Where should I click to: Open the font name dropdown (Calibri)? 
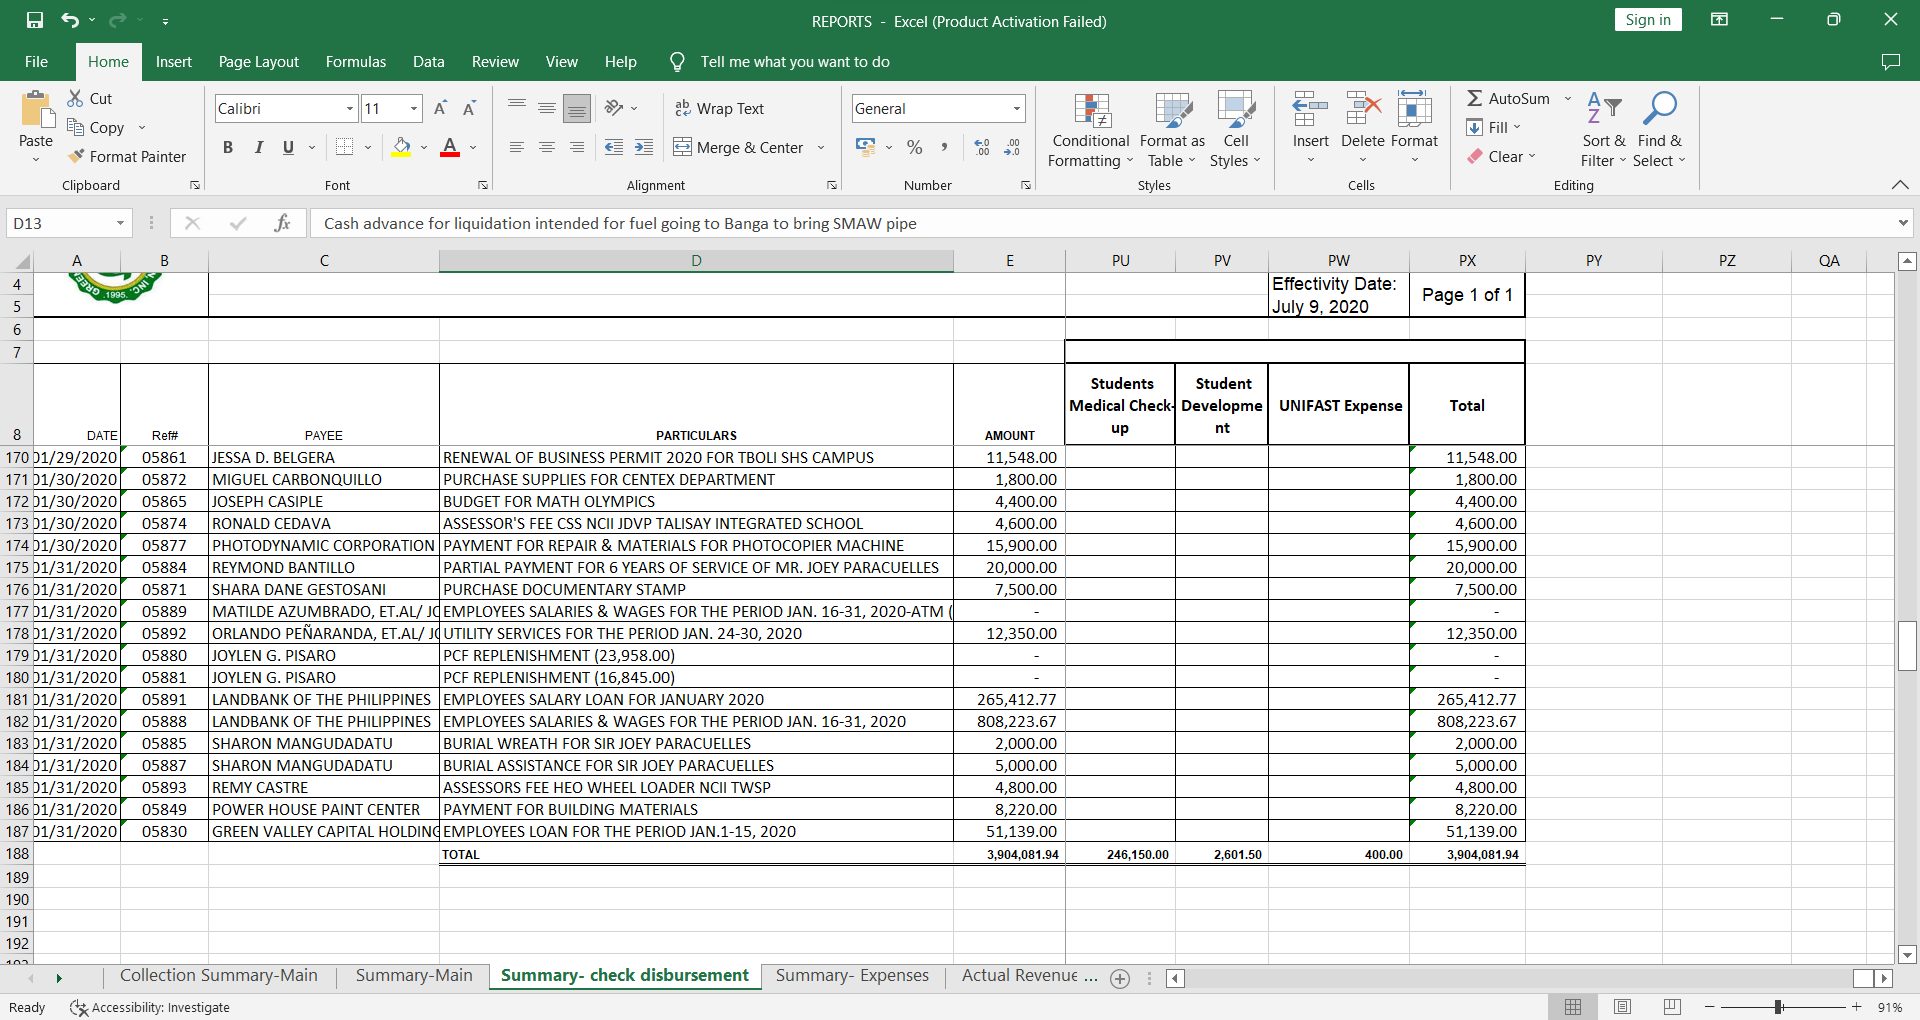(350, 108)
